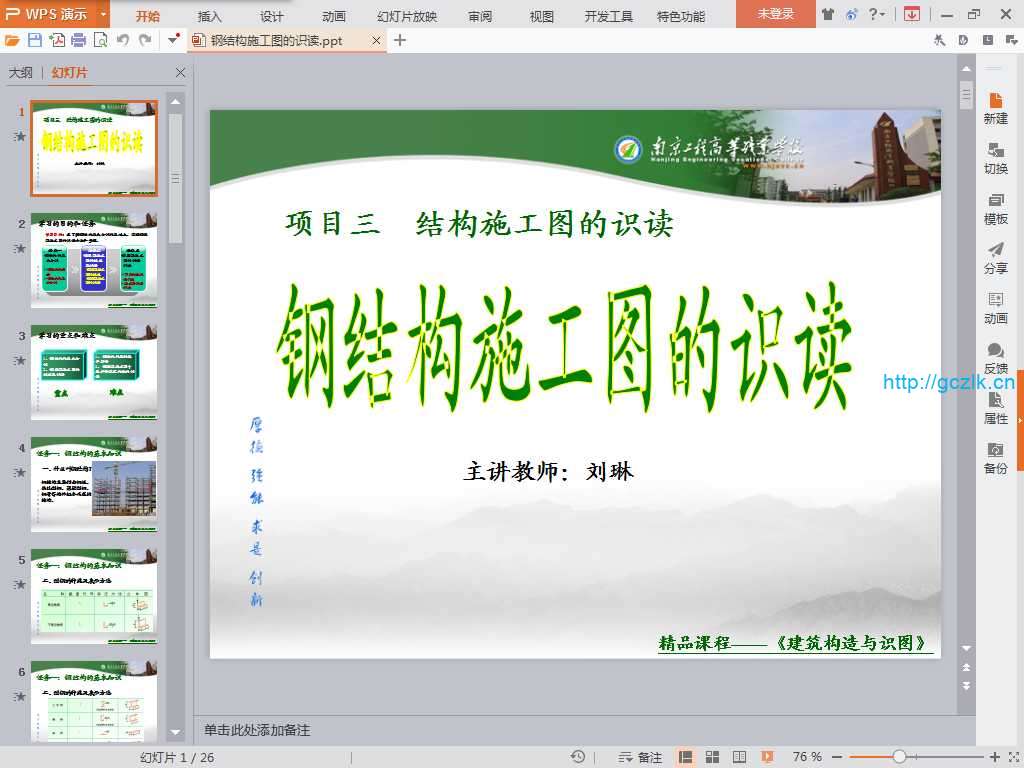This screenshot has width=1024, height=768.
Task: Open the 备份 backup icon in sidebar
Action: point(995,458)
